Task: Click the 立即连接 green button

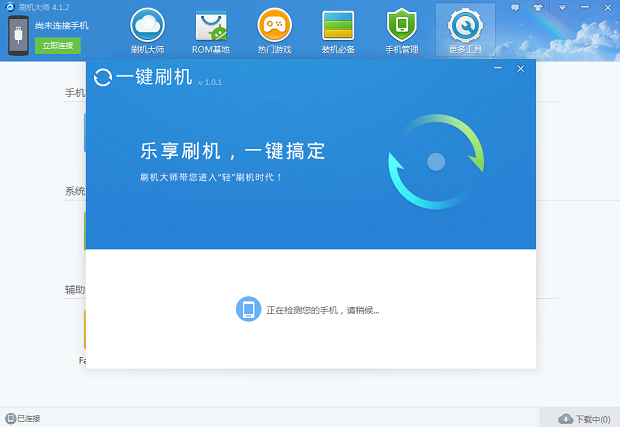Action: (x=57, y=45)
